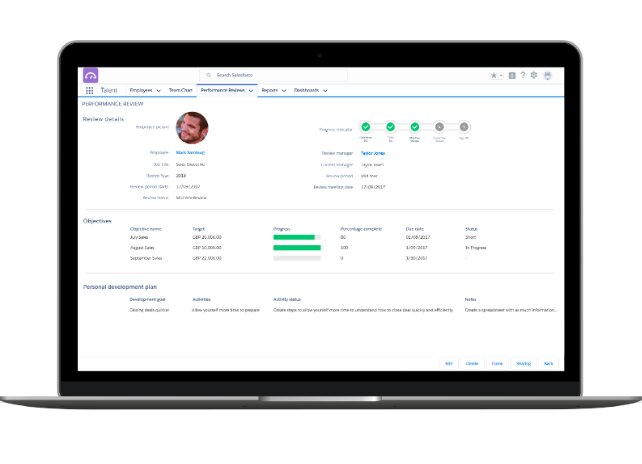Click the global actions icon beside the star
The width and height of the screenshot is (642, 464).
512,75
